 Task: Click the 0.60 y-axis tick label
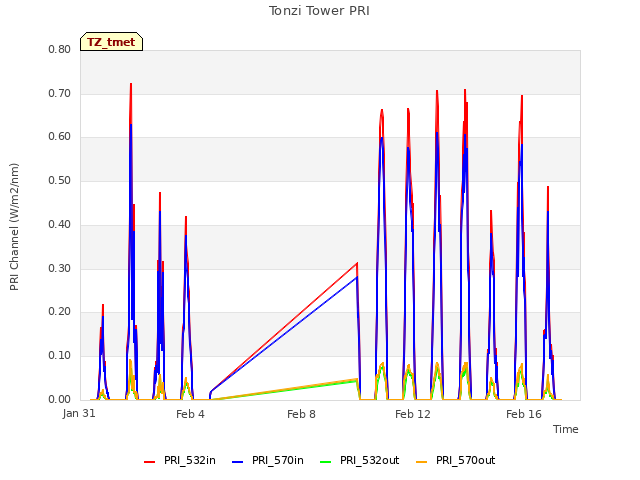click(60, 137)
